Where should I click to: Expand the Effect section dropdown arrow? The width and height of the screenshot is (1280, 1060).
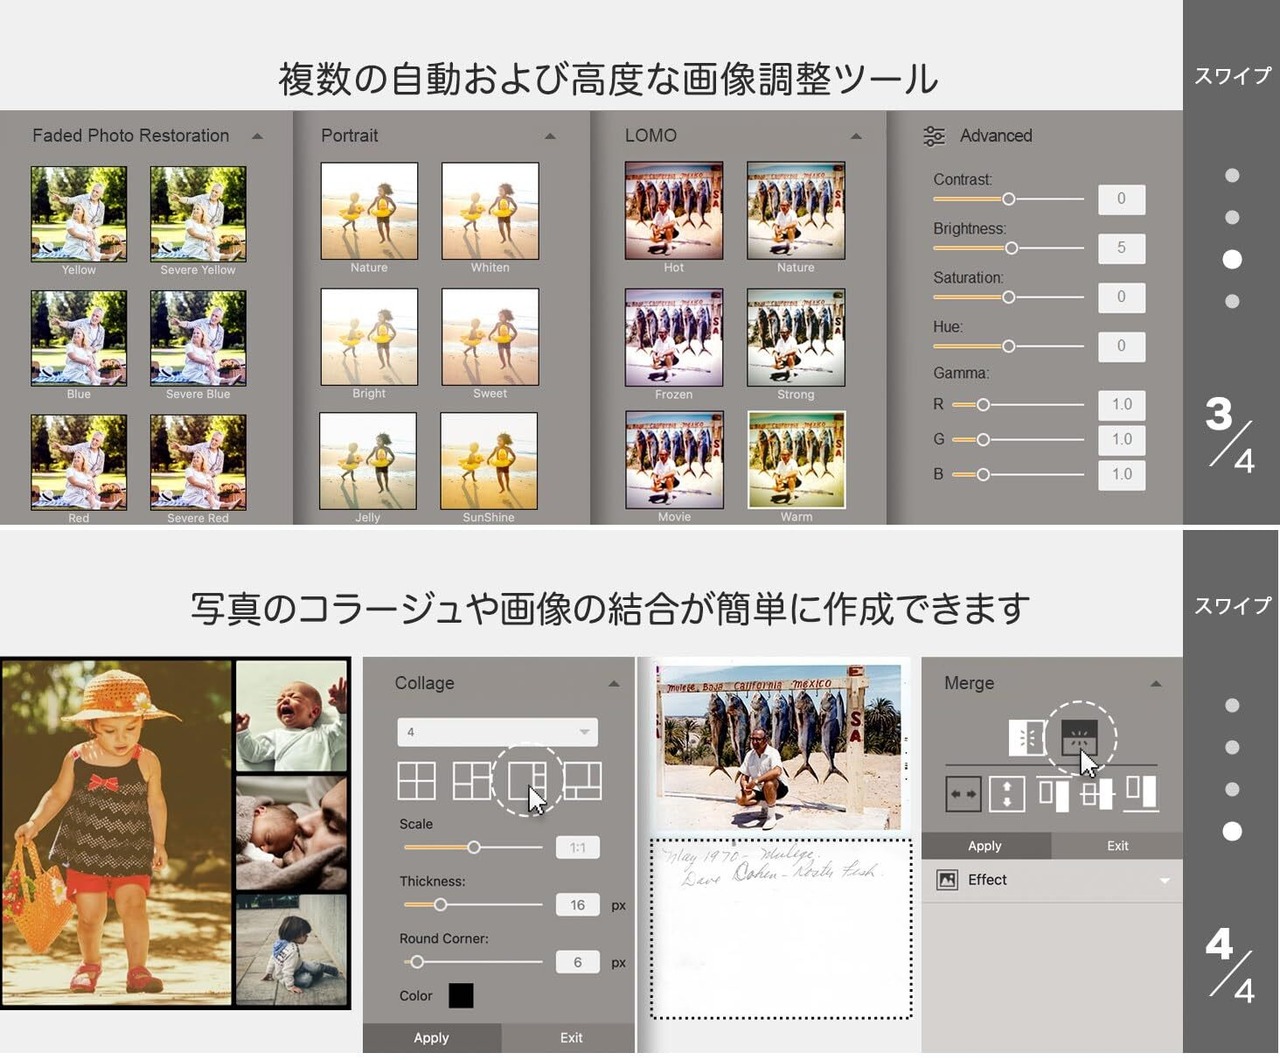point(1164,880)
